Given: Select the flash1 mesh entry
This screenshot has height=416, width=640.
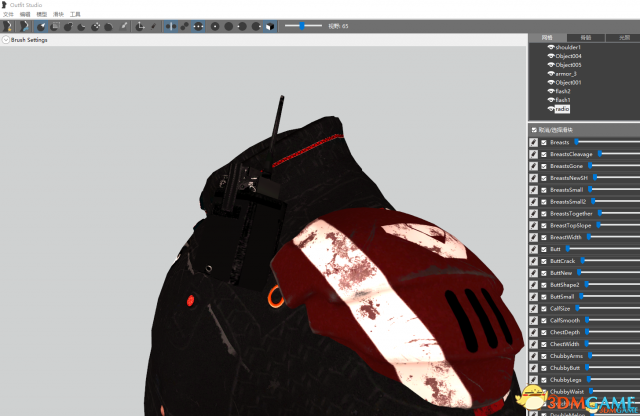Looking at the screenshot, I should point(562,100).
